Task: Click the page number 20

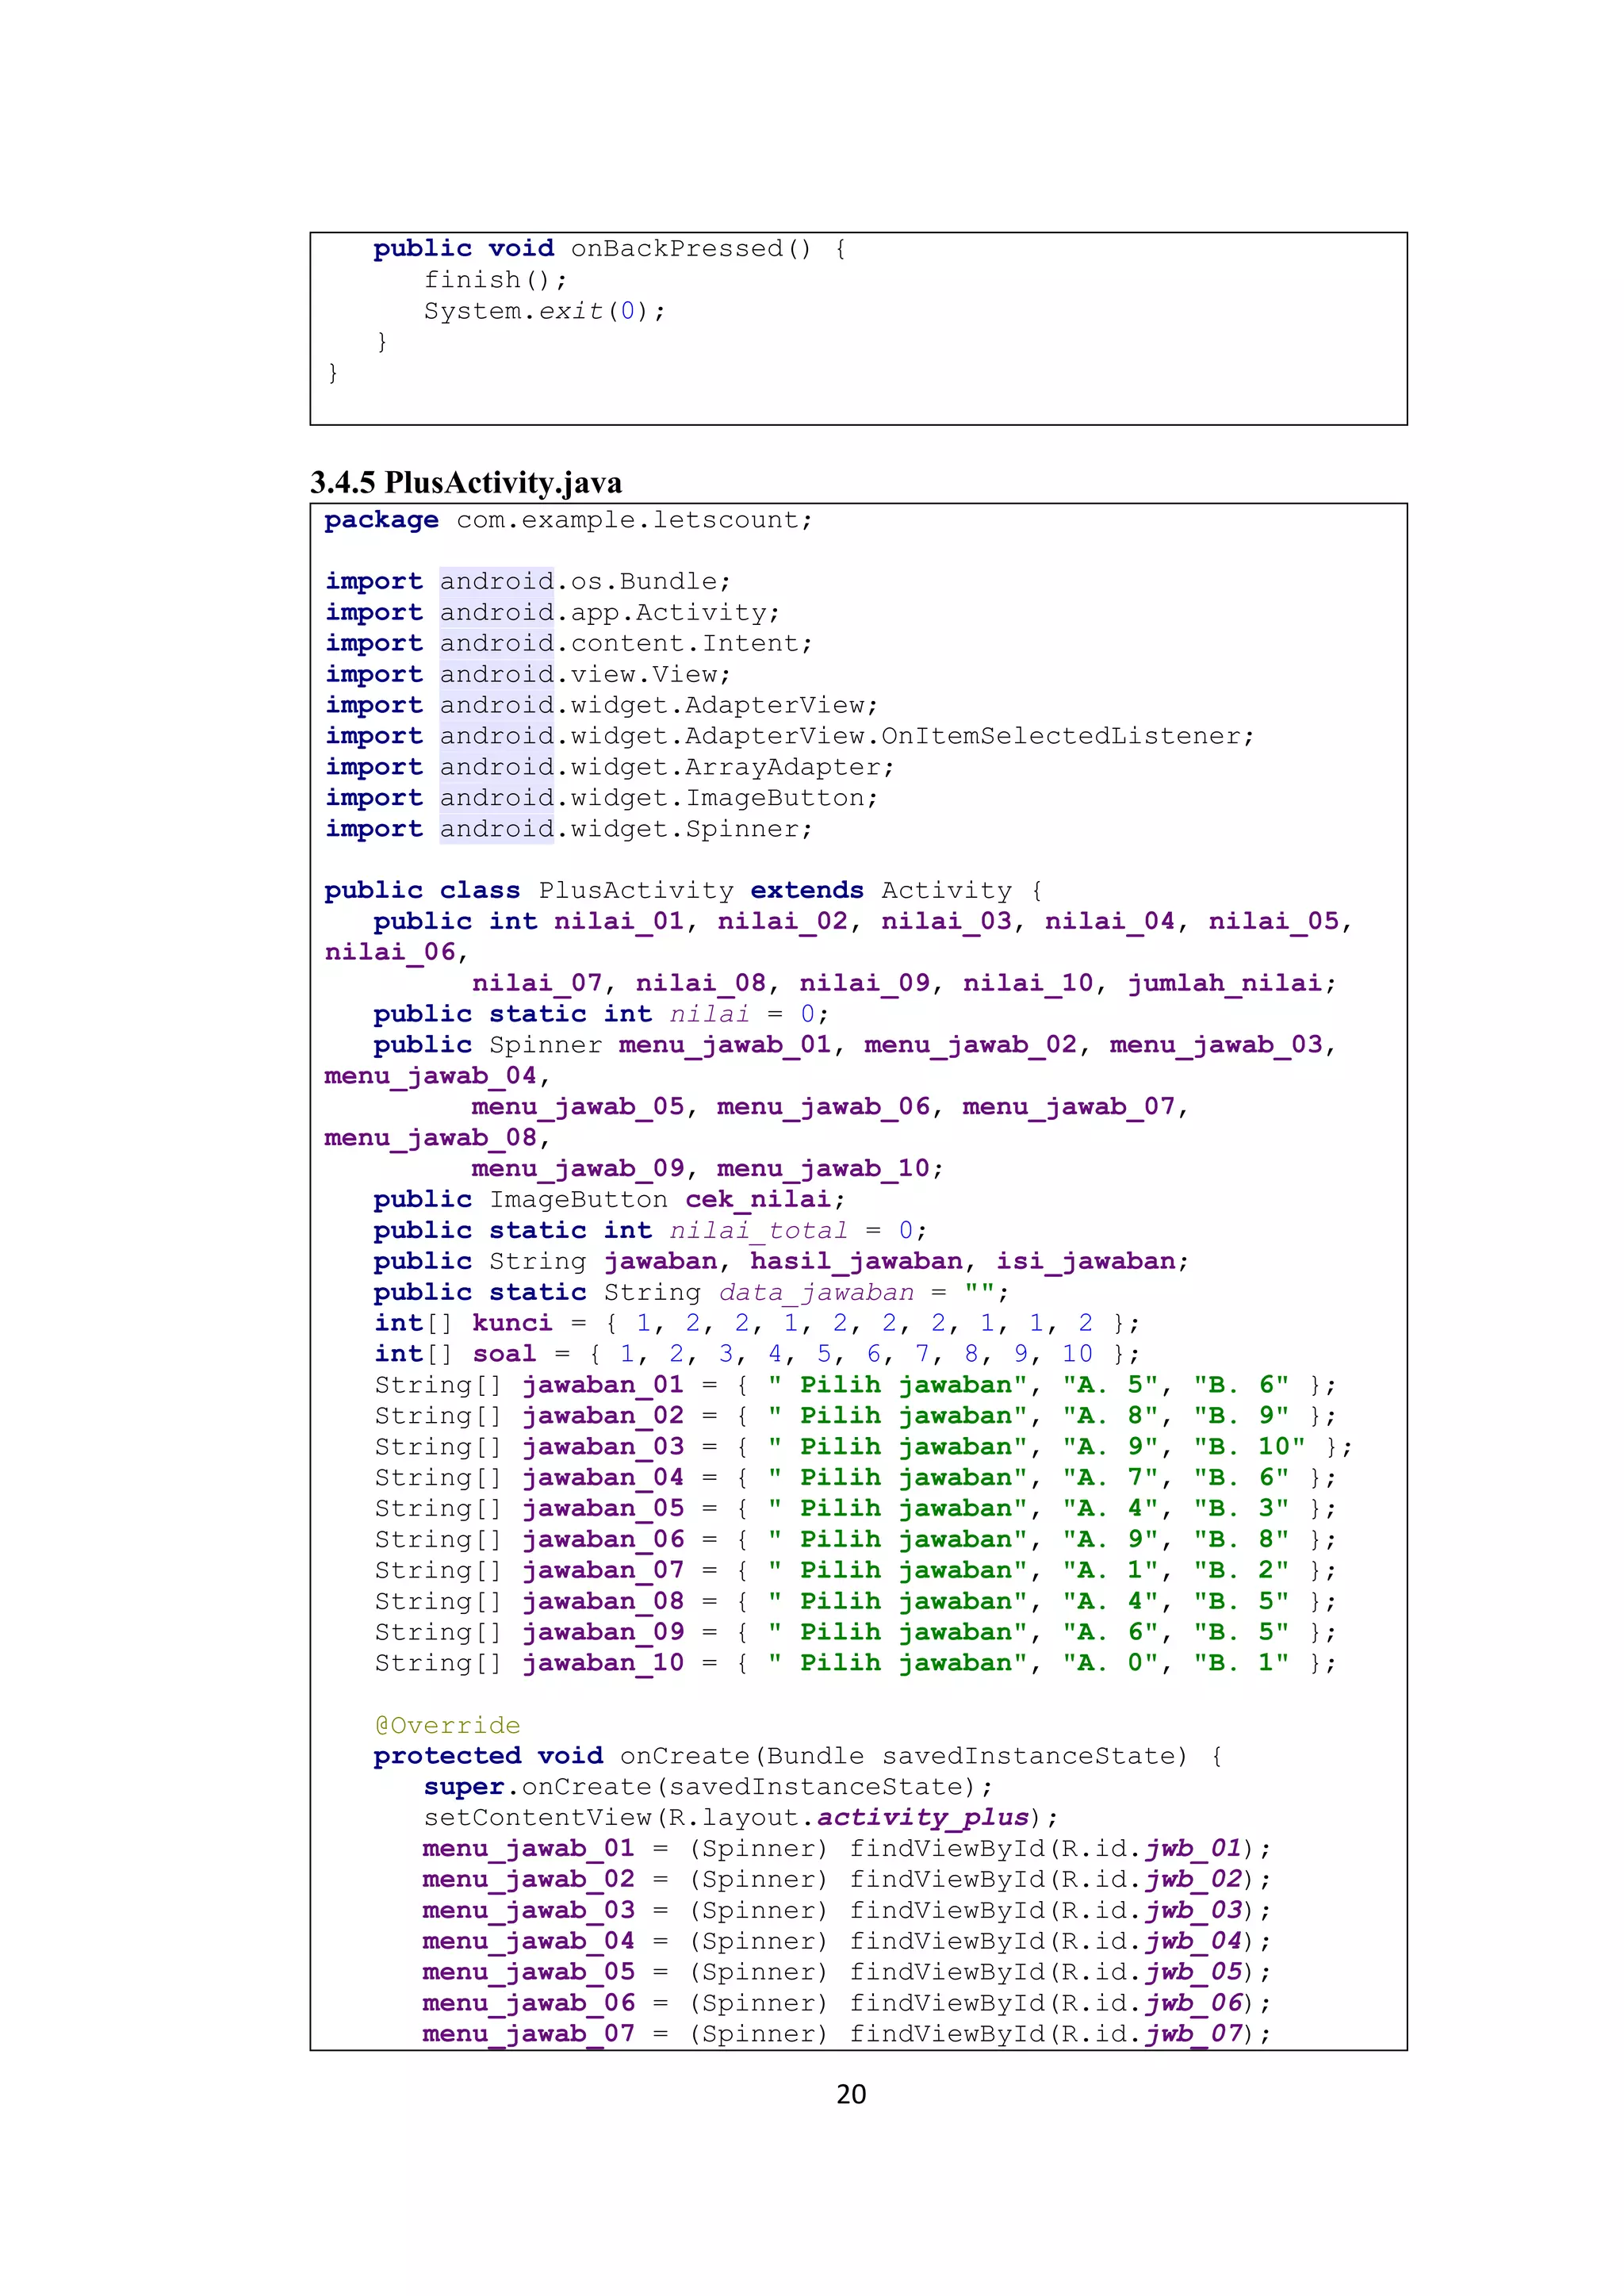Action: [x=851, y=2094]
